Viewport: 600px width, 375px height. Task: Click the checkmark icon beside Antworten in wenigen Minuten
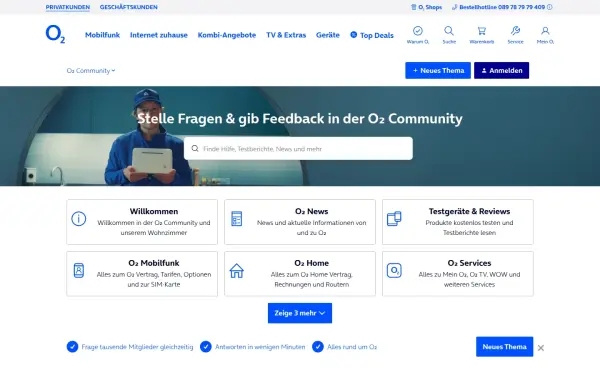[205, 347]
